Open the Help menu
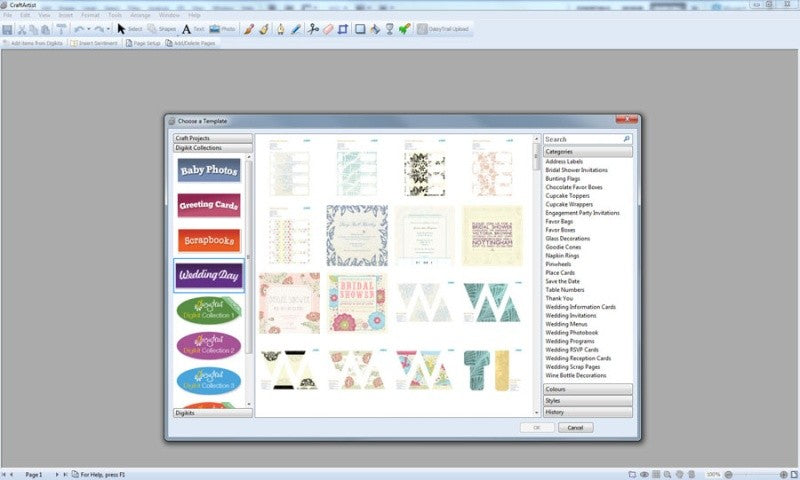 [x=194, y=15]
